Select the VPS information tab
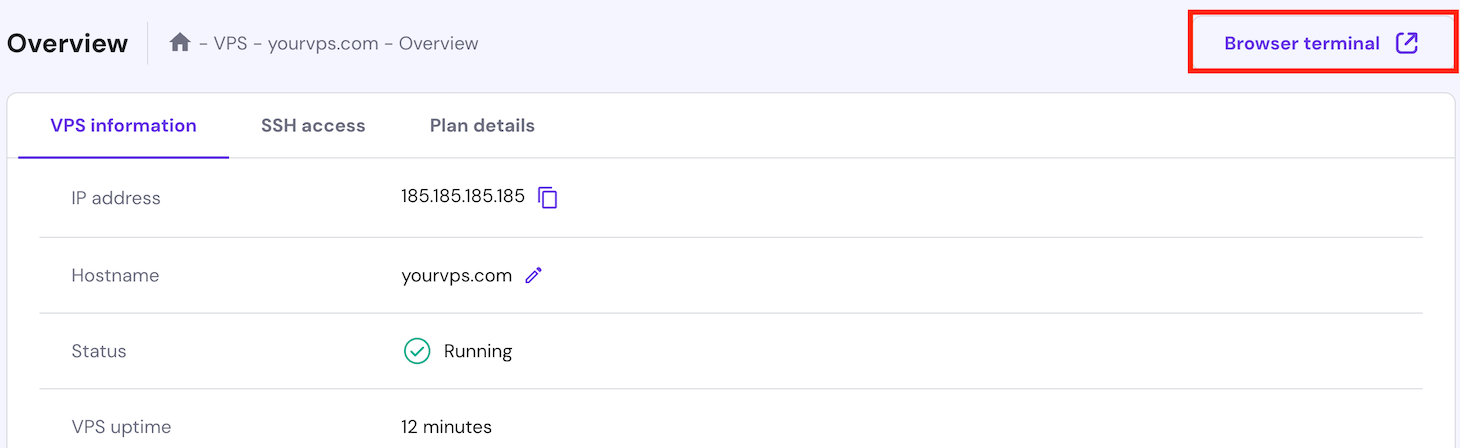1460x448 pixels. (x=123, y=126)
